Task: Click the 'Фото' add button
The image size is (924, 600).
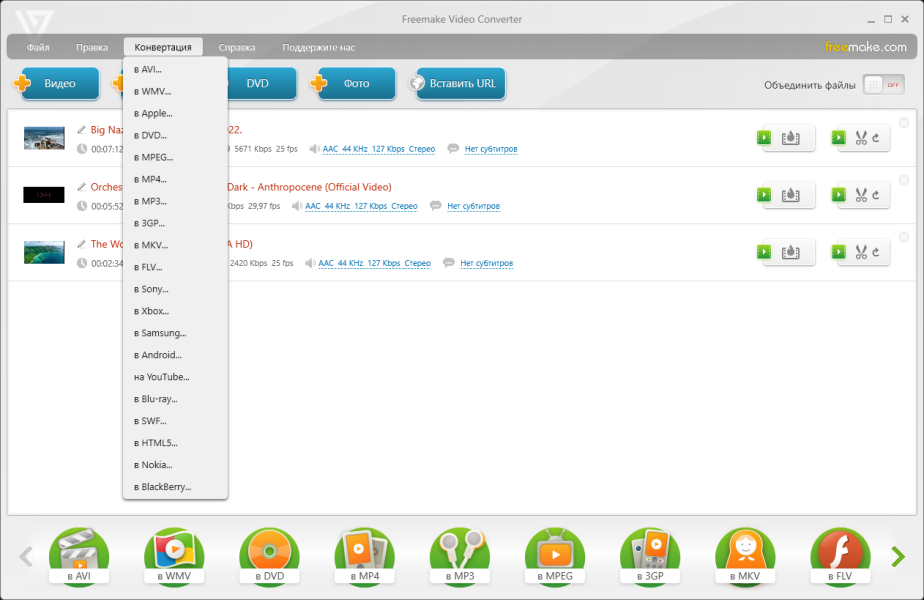Action: point(355,84)
